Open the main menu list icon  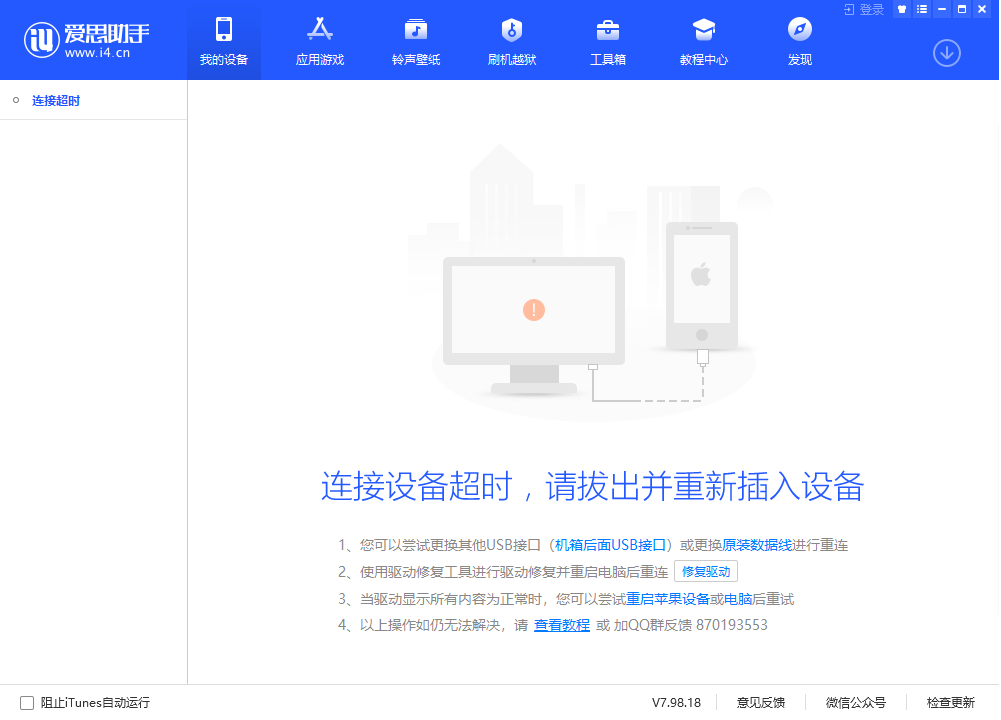tap(921, 9)
